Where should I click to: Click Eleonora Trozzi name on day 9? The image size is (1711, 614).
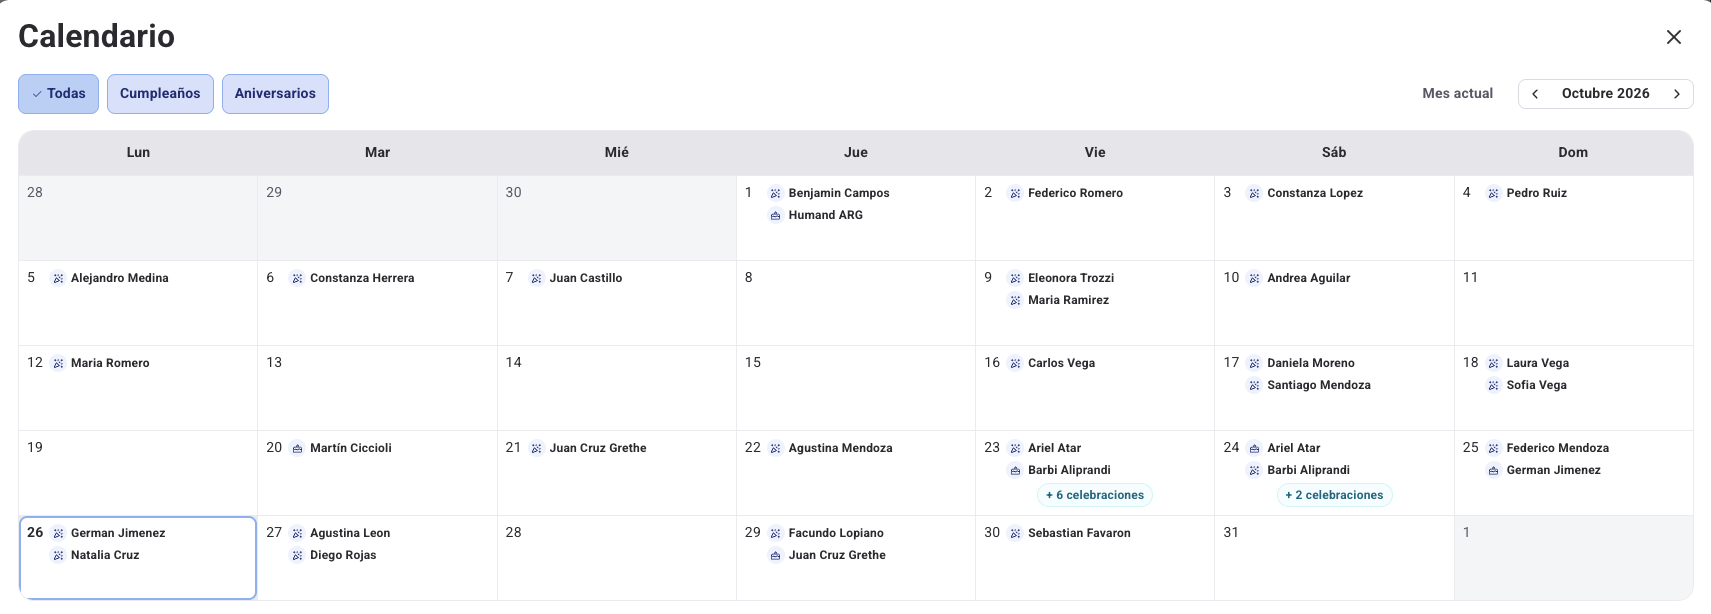click(x=1071, y=278)
